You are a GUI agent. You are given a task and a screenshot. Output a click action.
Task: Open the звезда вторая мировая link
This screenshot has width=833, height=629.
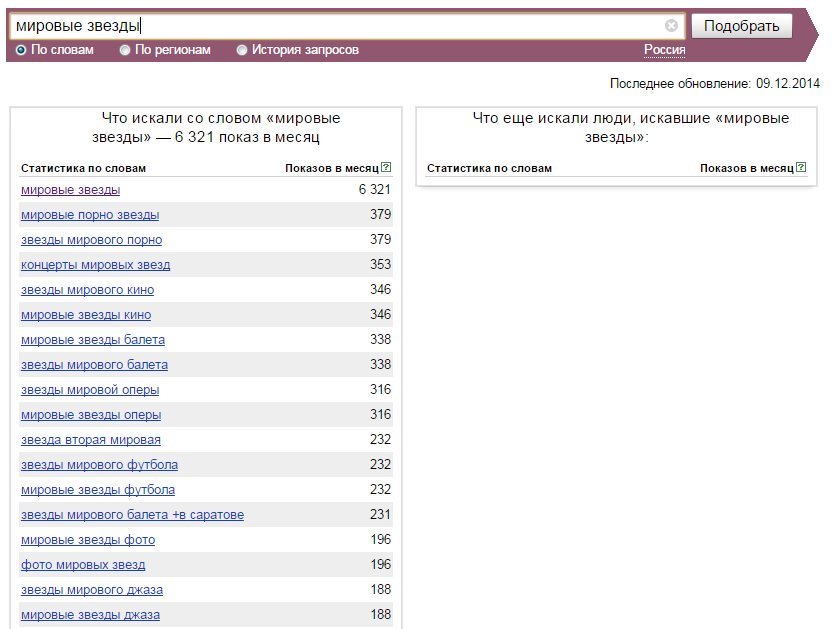pos(91,439)
